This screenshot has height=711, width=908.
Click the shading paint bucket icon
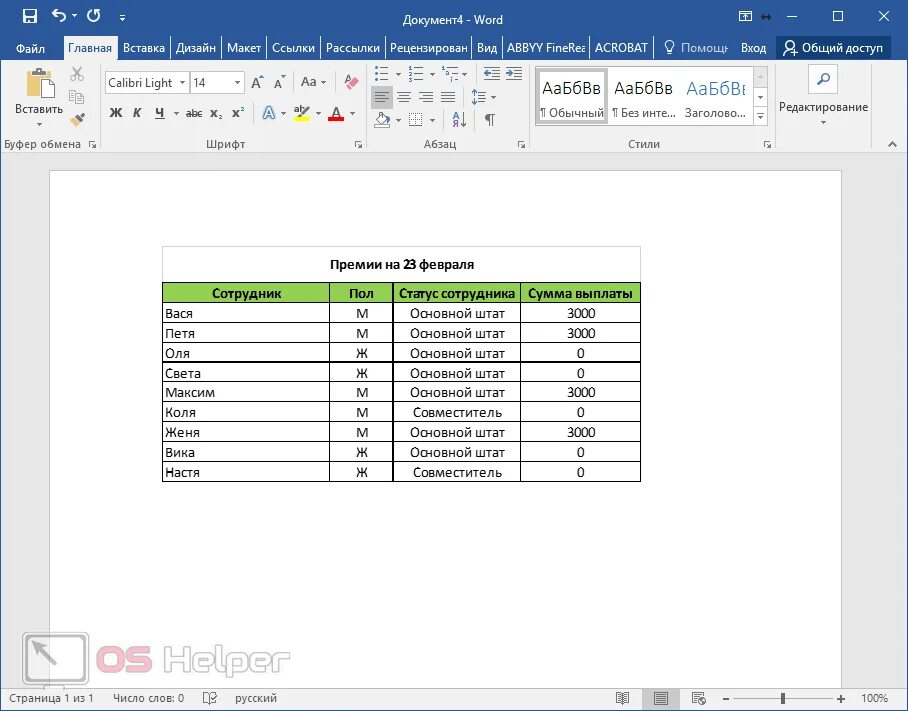pos(382,120)
